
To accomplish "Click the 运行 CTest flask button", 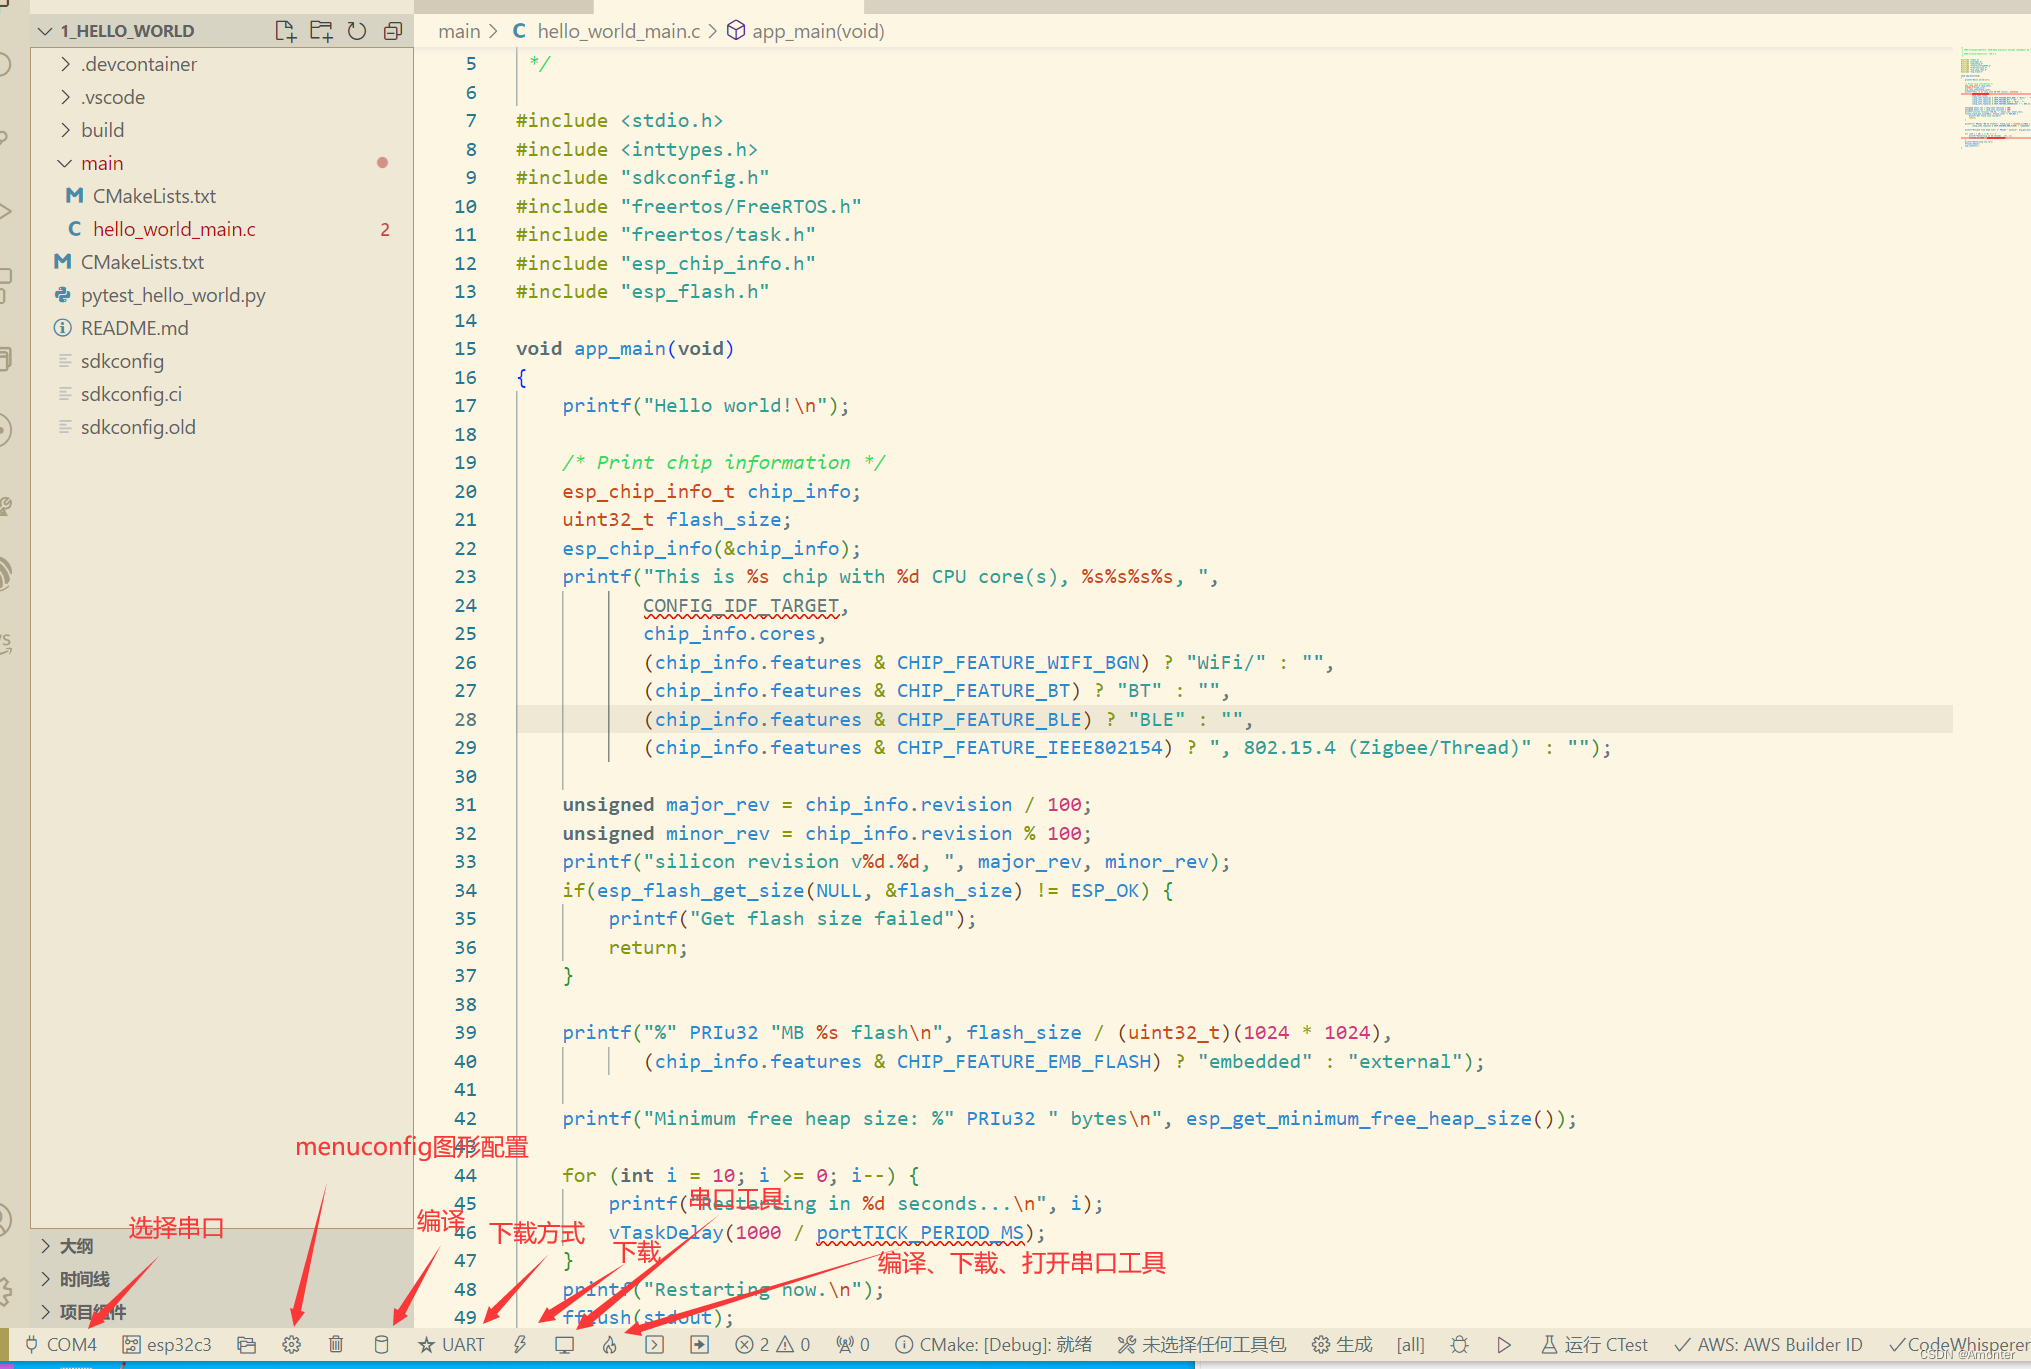I will click(x=1594, y=1345).
